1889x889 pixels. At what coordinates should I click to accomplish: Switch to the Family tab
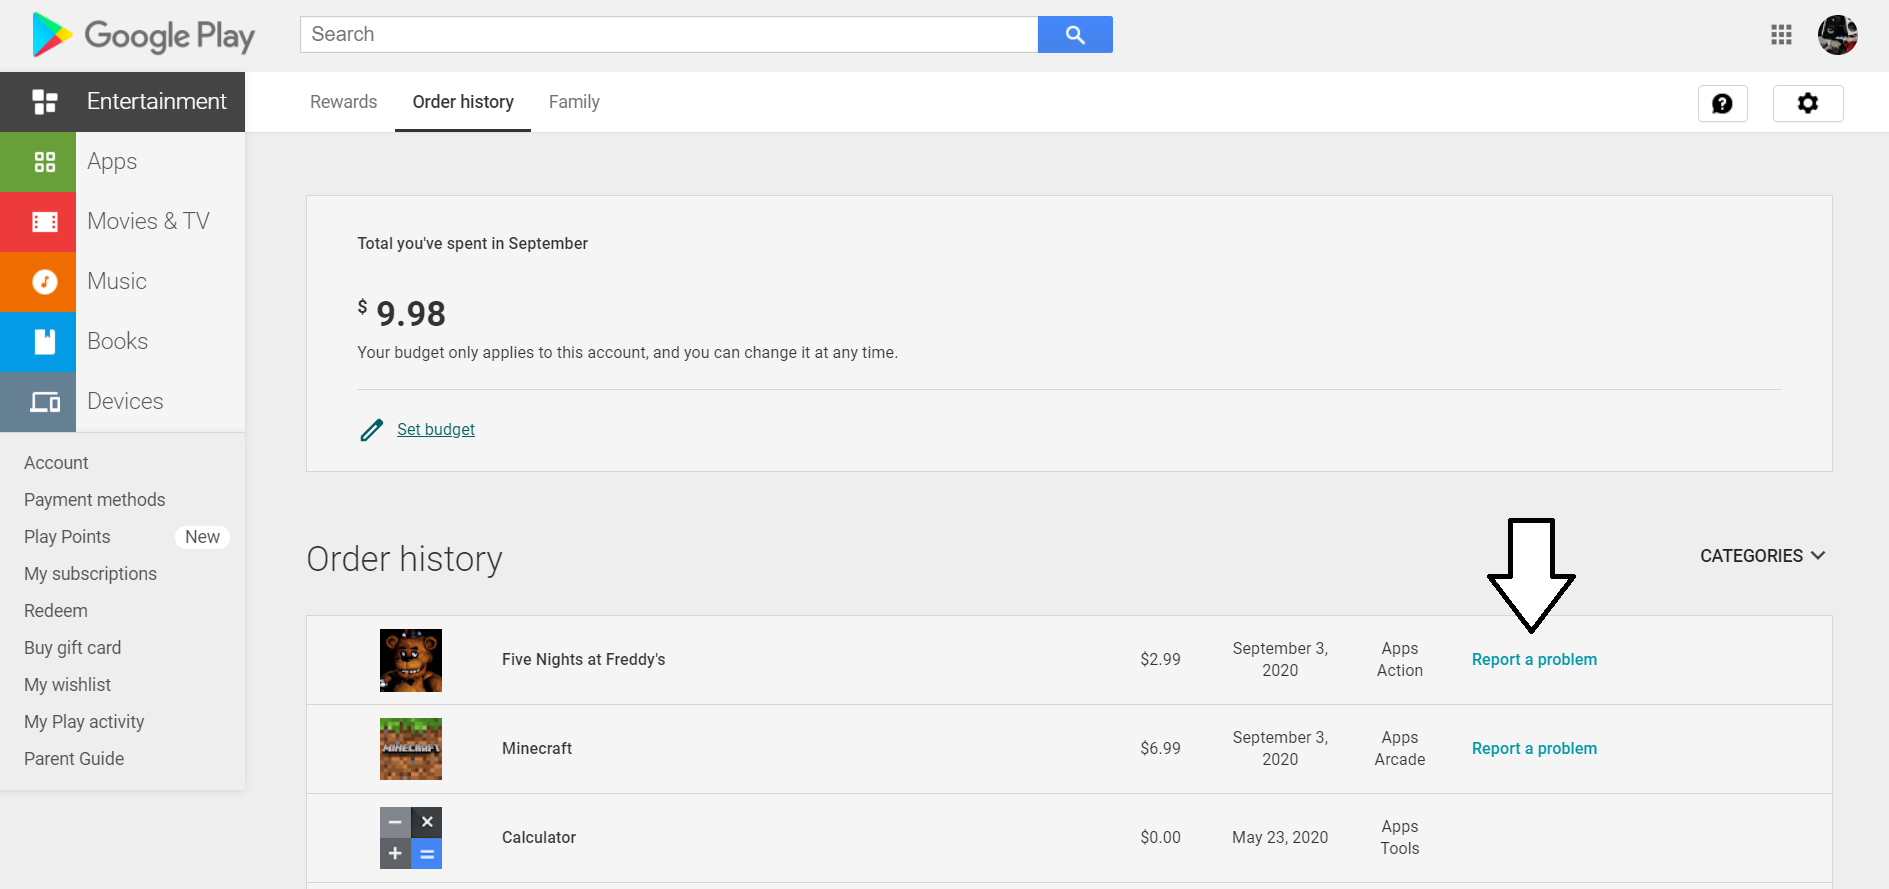pyautogui.click(x=574, y=102)
